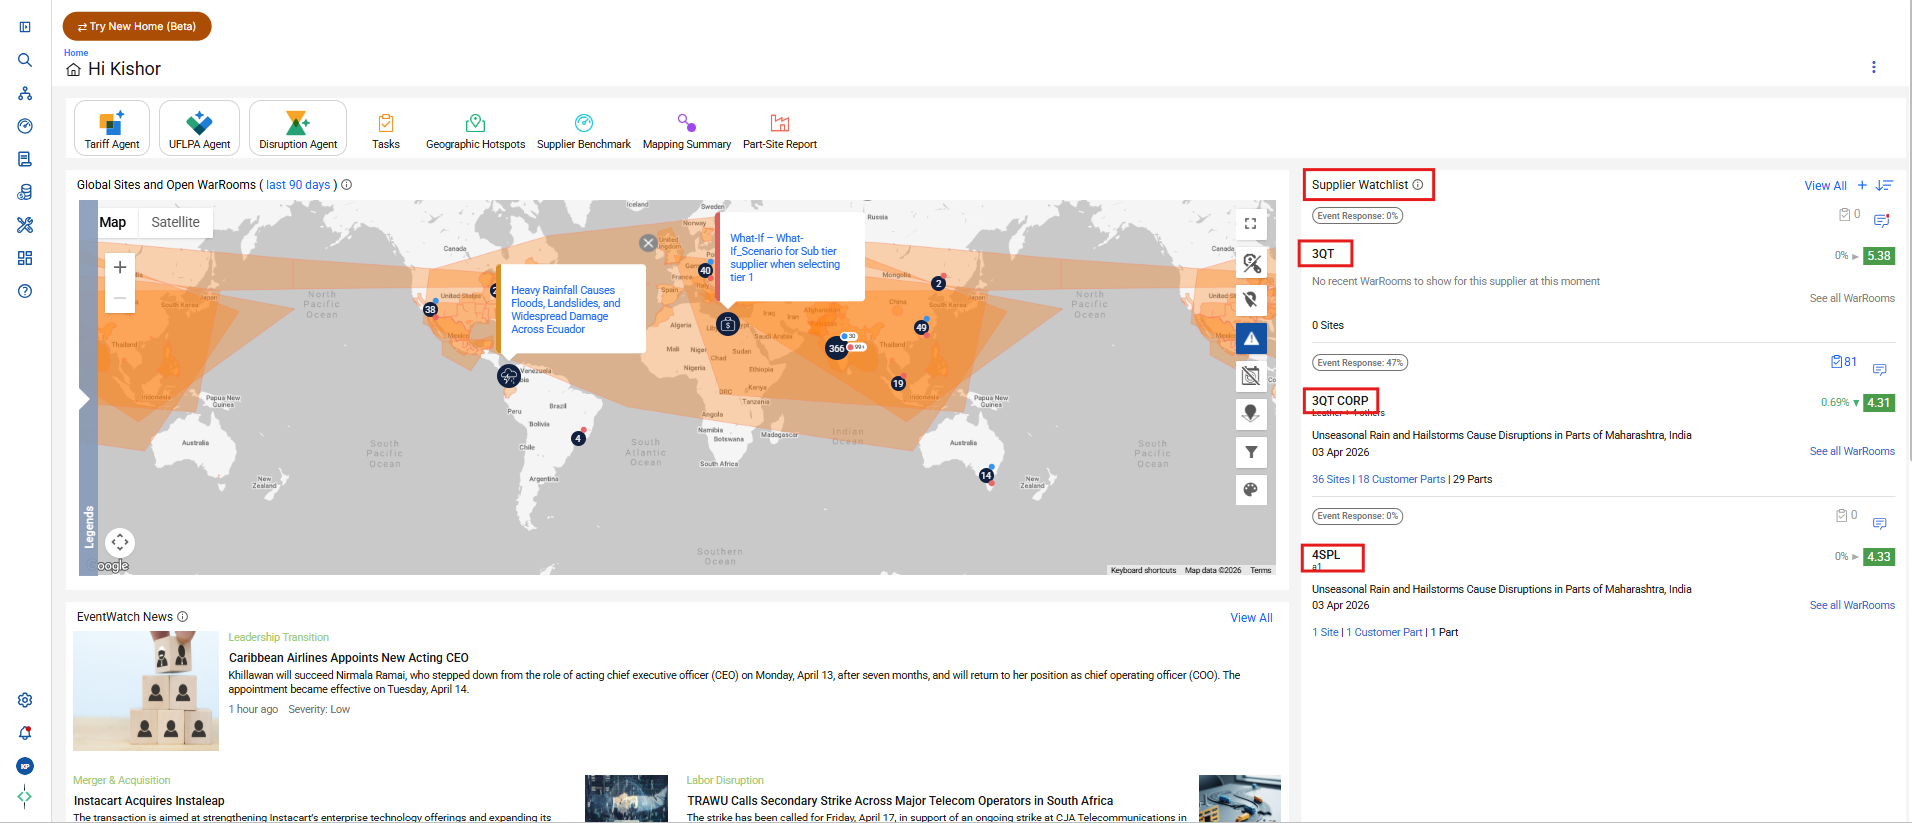Open Geographic Hotspots

[475, 131]
